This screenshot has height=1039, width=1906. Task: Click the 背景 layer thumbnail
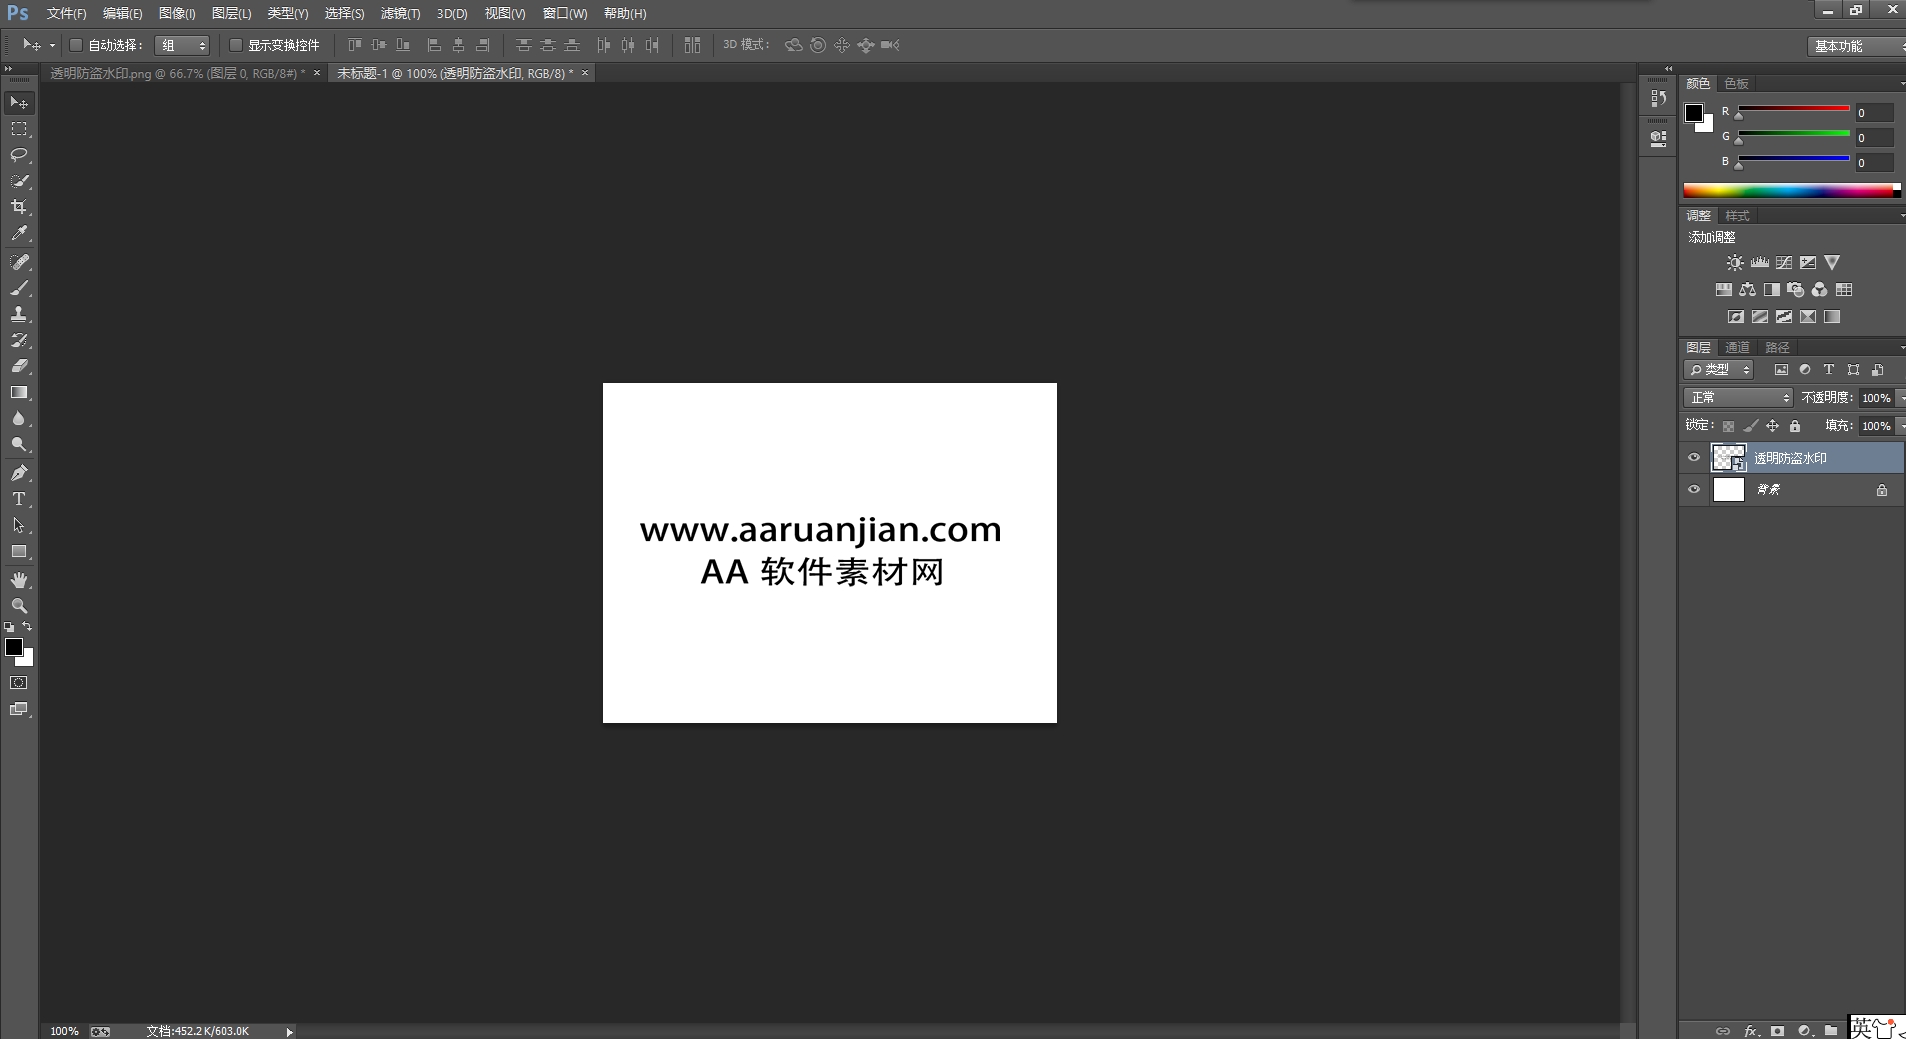click(1729, 489)
